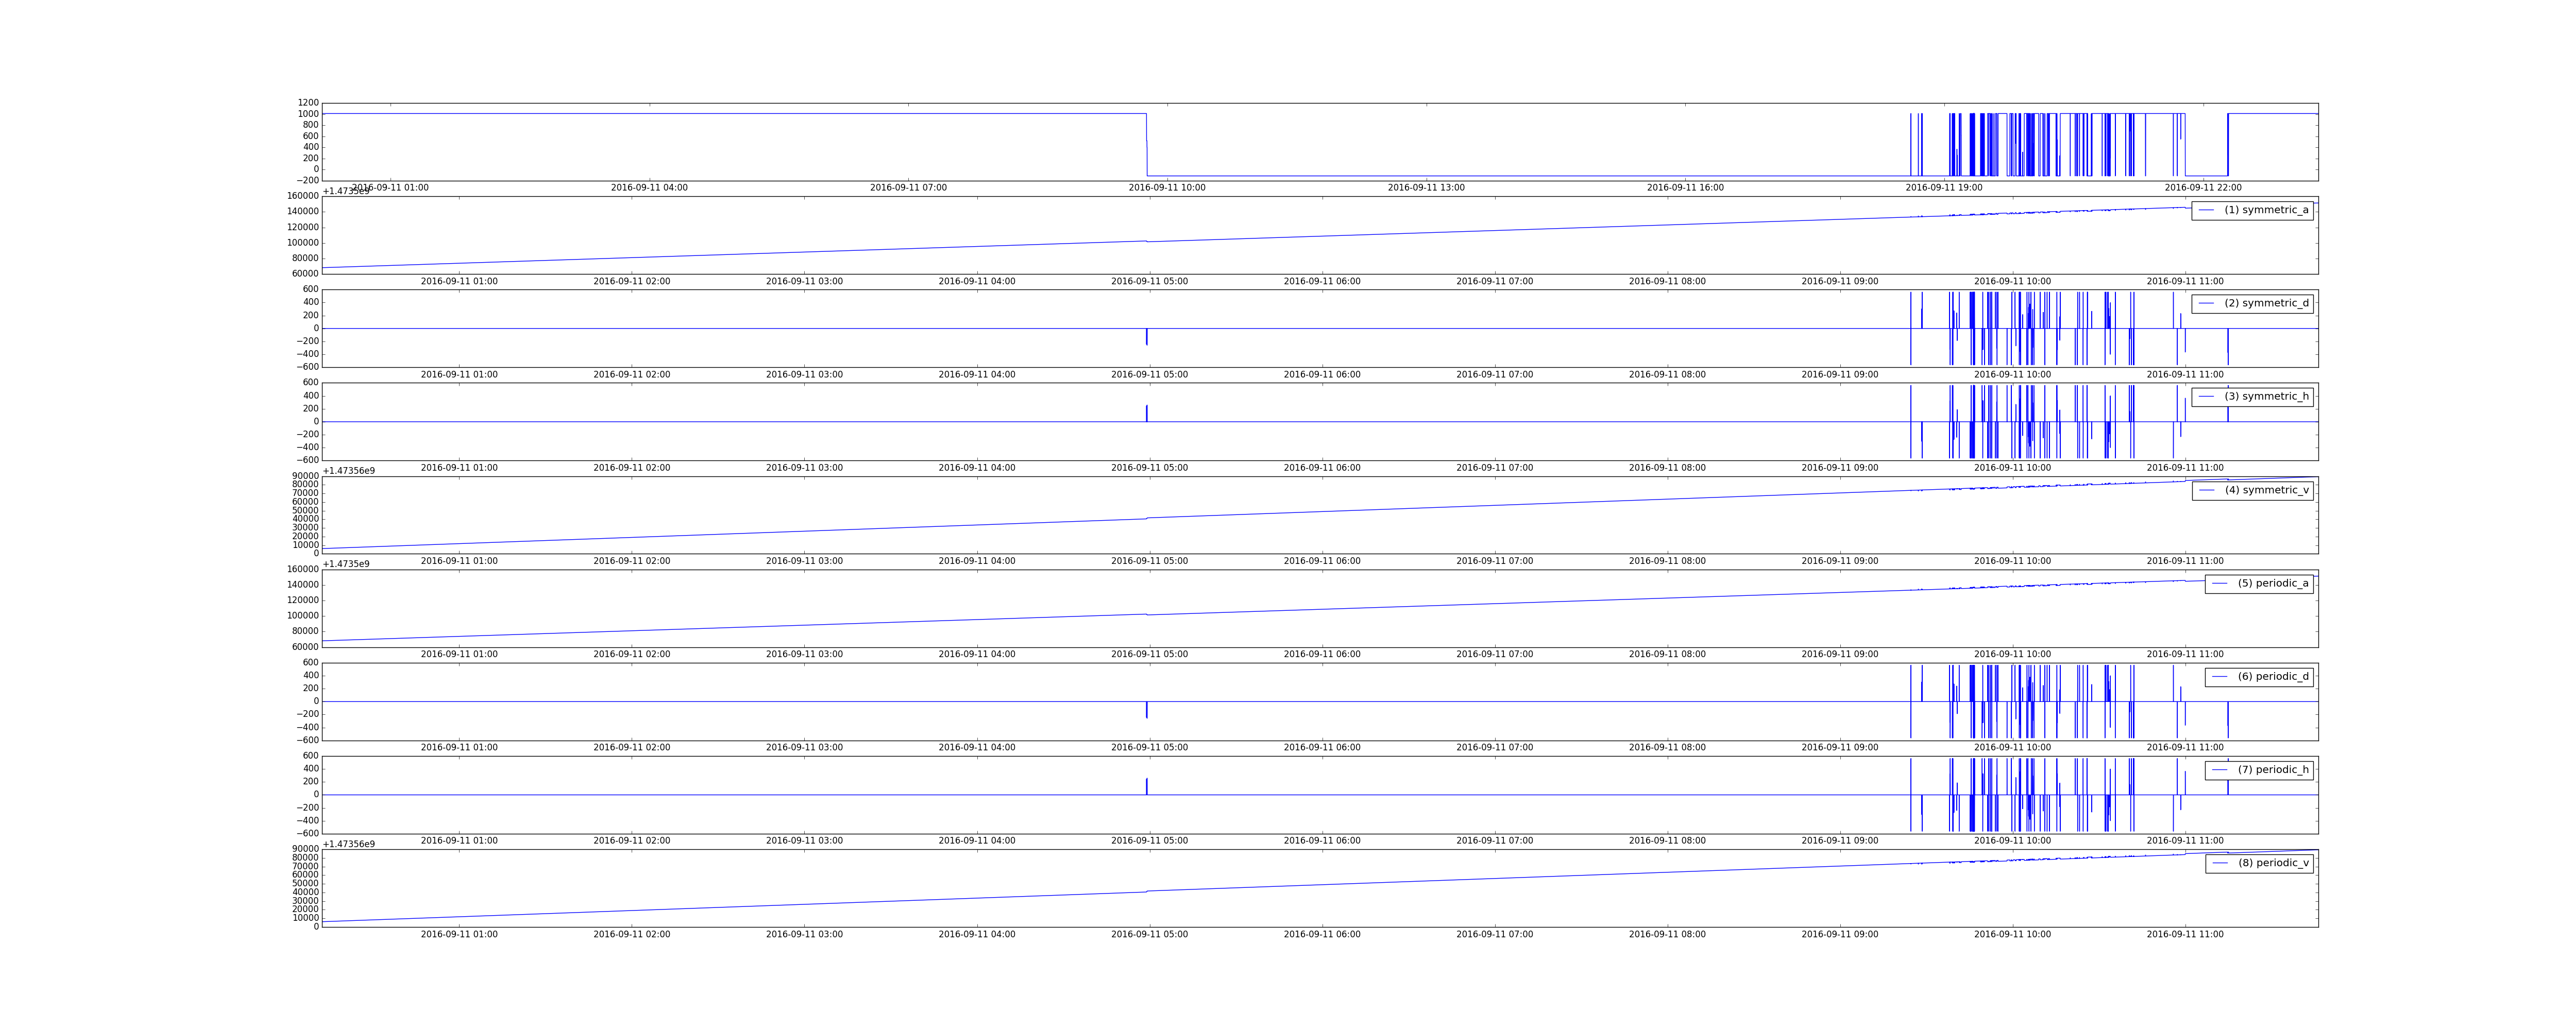Select 09:00 tick label below periodic_d plot
The height and width of the screenshot is (1030, 2576).
(1840, 748)
